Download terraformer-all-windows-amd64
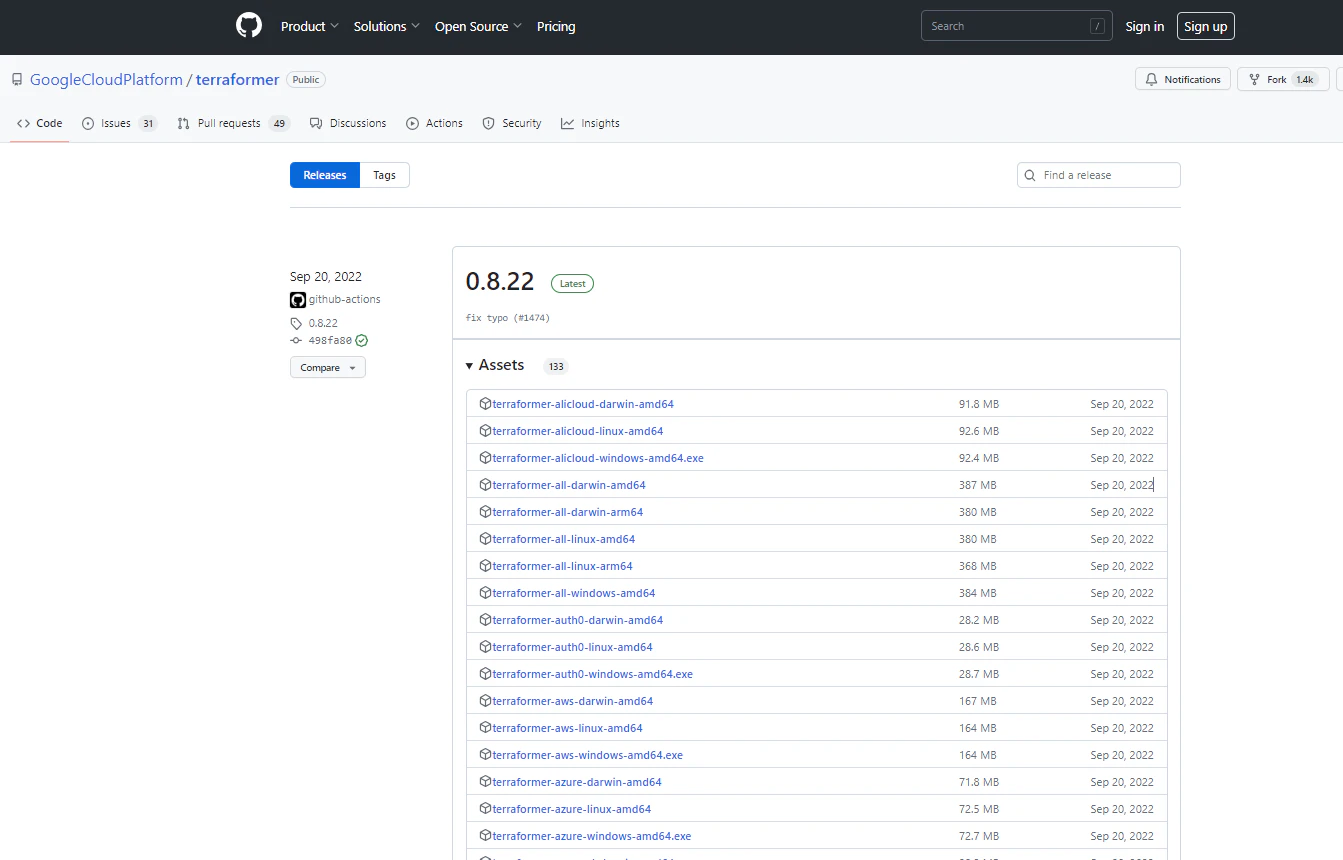The width and height of the screenshot is (1343, 860). 574,593
